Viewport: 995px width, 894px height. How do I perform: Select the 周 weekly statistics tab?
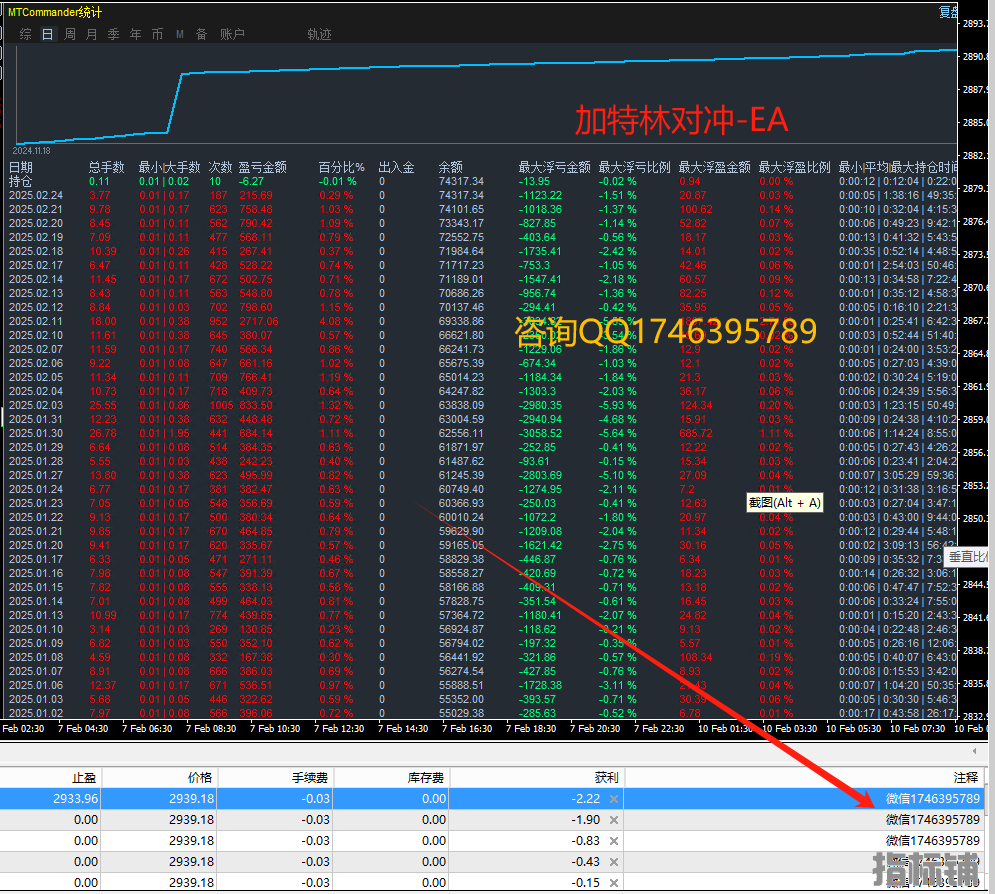tap(70, 34)
